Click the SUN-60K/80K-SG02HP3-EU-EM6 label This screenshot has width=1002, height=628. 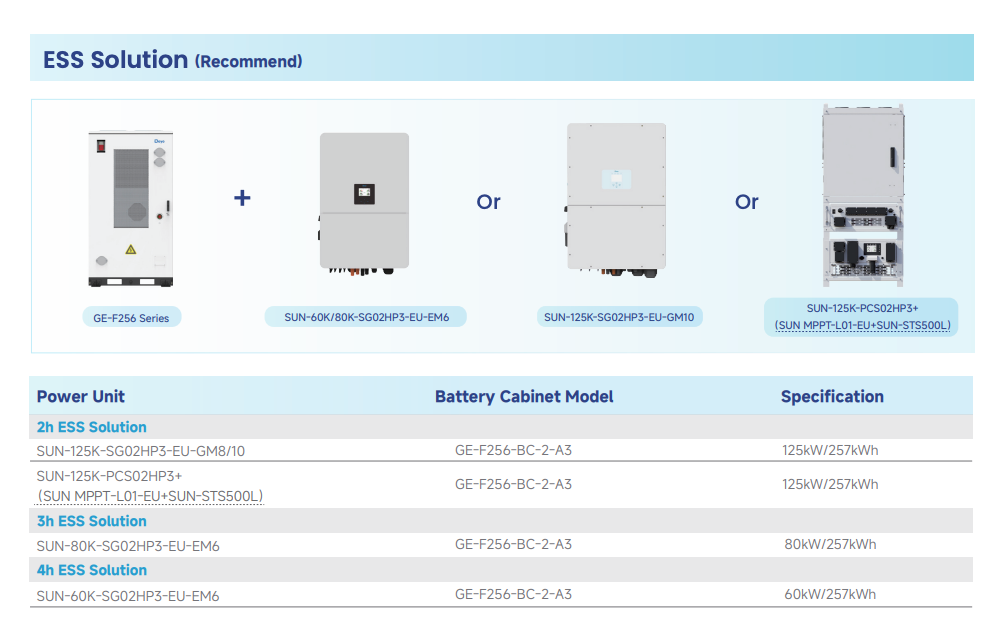(366, 317)
